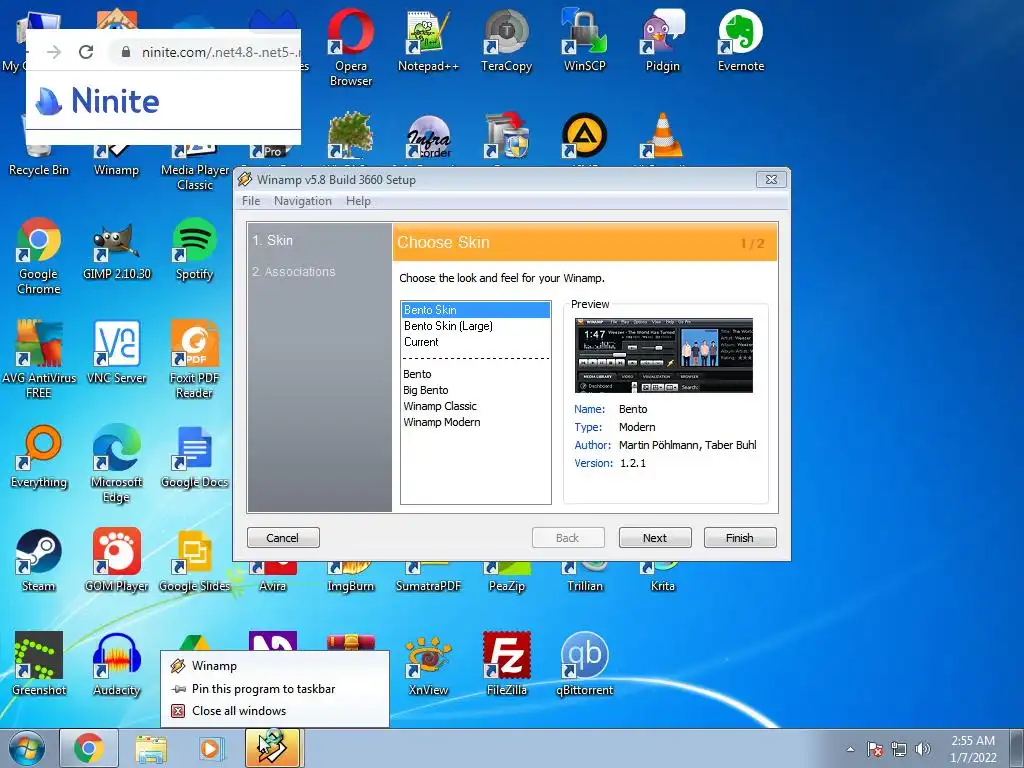Open the File menu in Winamp Setup
1024x768 pixels.
click(x=251, y=201)
